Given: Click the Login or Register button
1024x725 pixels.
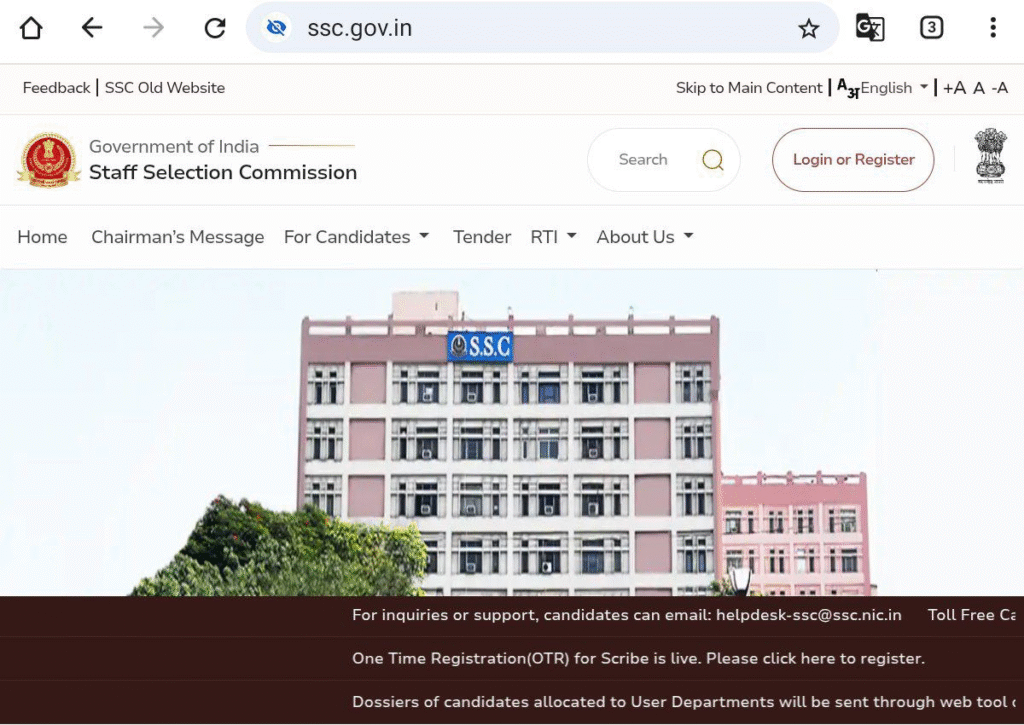Looking at the screenshot, I should [853, 160].
